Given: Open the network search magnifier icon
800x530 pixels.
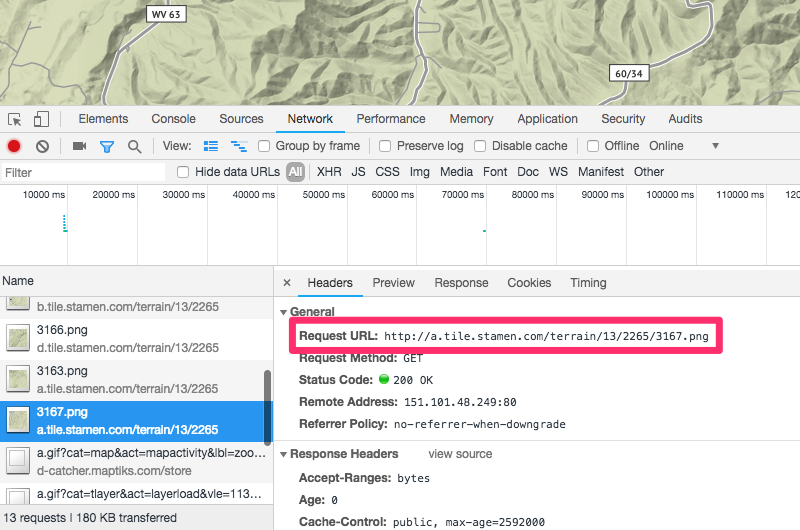Looking at the screenshot, I should pos(134,146).
